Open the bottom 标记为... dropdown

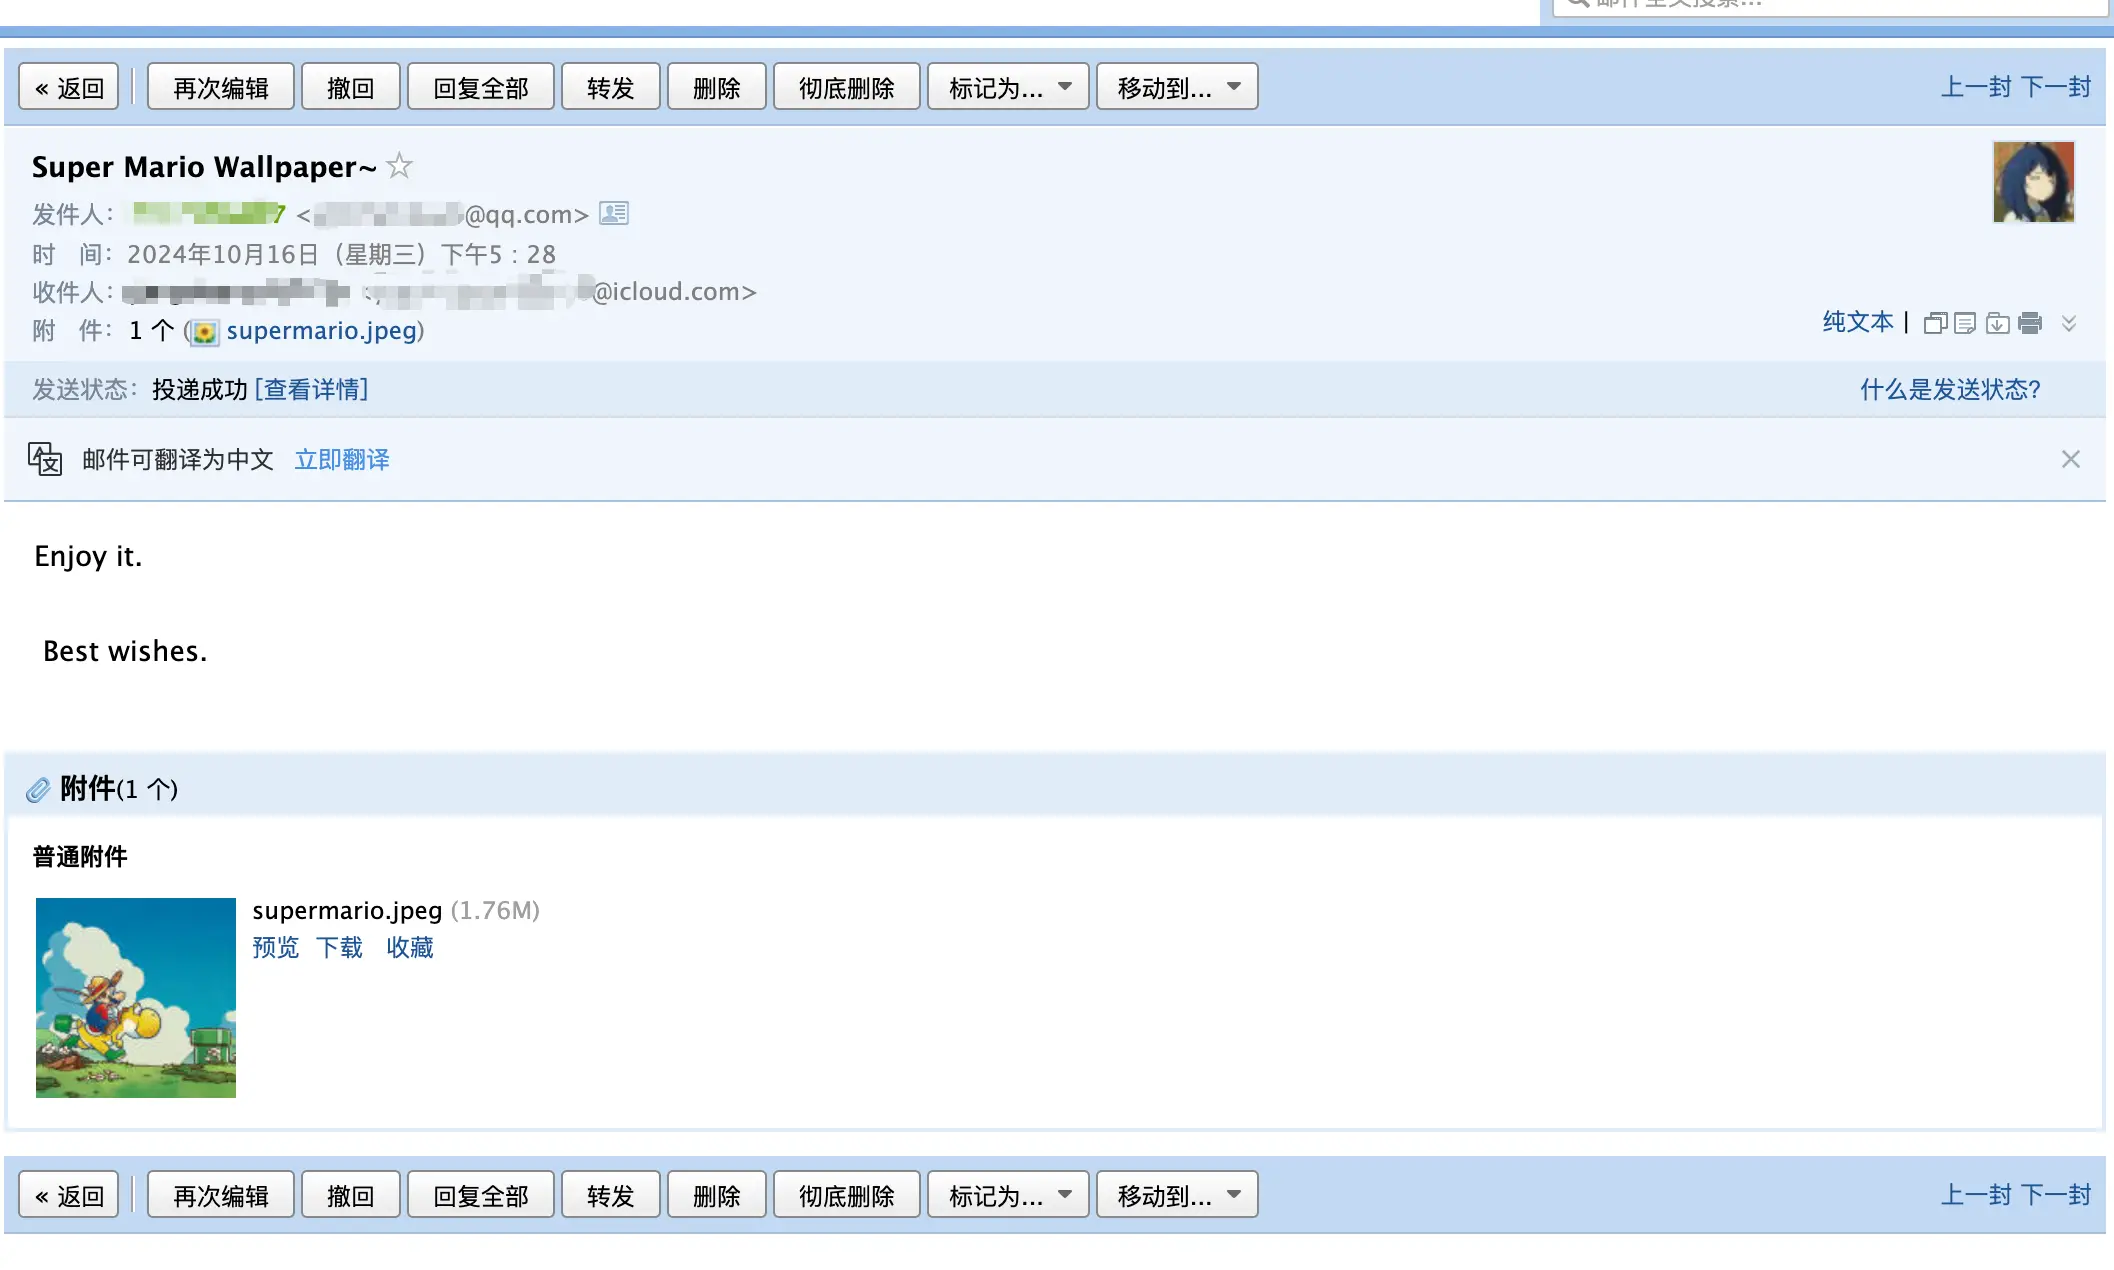(1007, 1195)
